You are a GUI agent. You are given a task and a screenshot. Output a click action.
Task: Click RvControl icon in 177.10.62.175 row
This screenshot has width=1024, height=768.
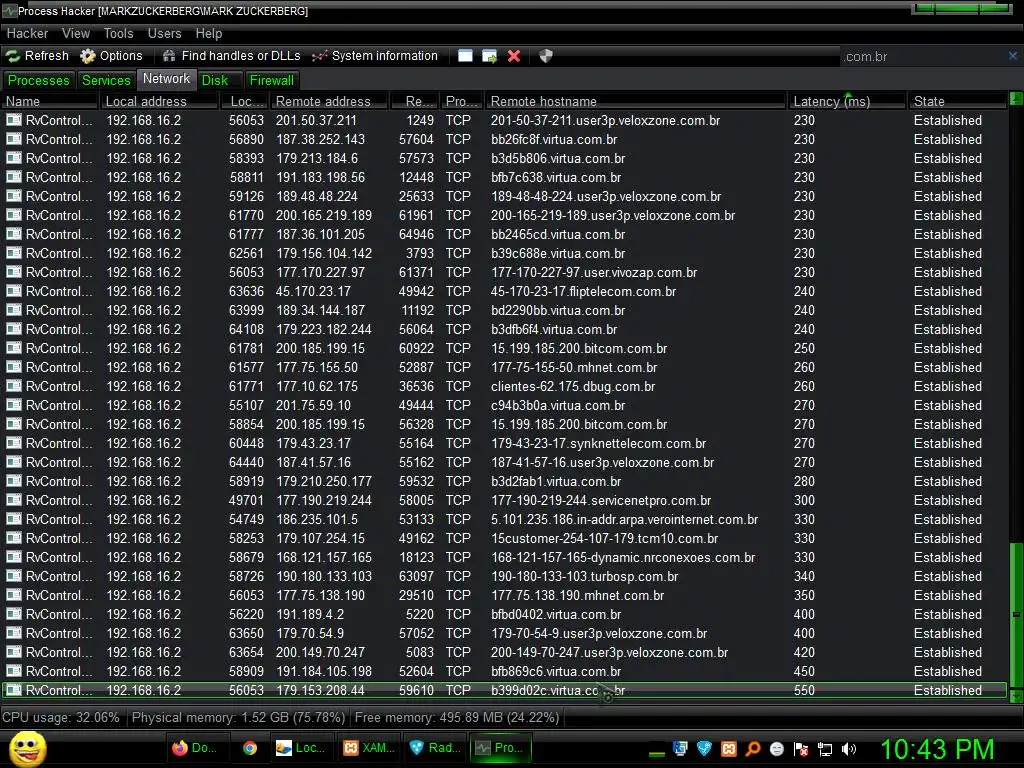tap(14, 386)
